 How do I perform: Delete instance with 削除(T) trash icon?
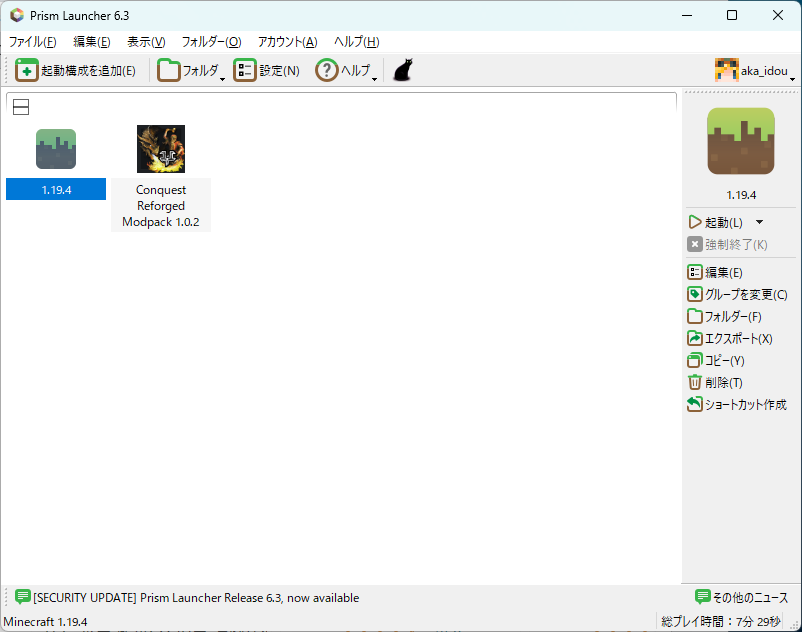695,382
